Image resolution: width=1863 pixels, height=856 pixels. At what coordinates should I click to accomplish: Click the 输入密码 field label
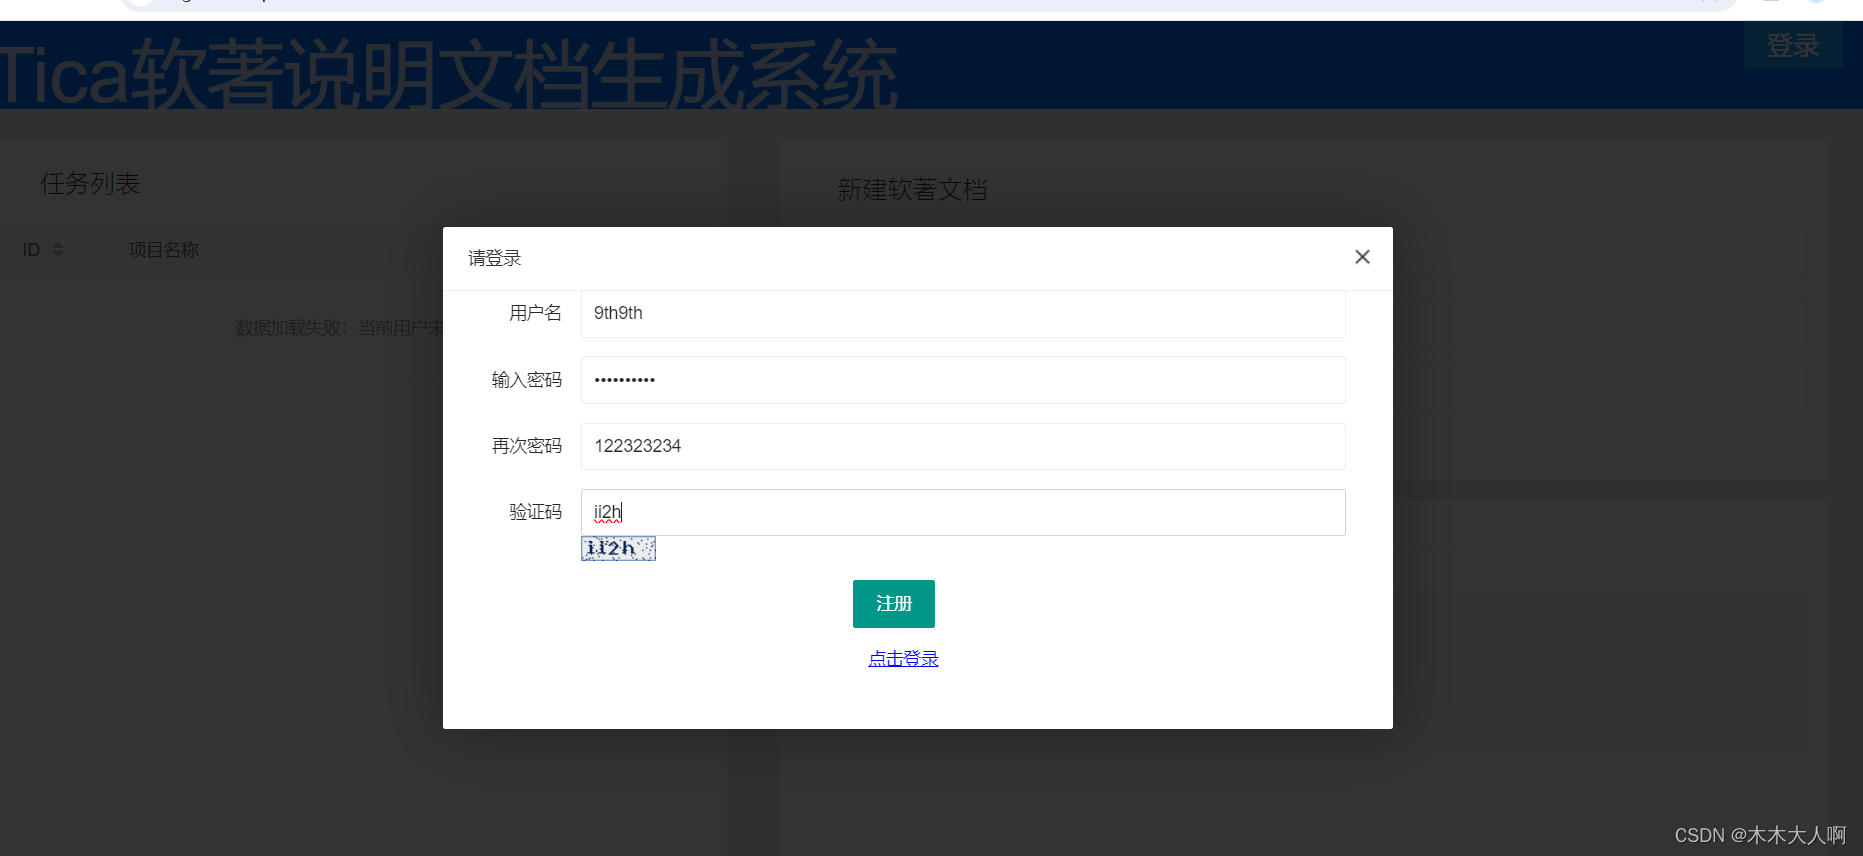click(x=526, y=380)
